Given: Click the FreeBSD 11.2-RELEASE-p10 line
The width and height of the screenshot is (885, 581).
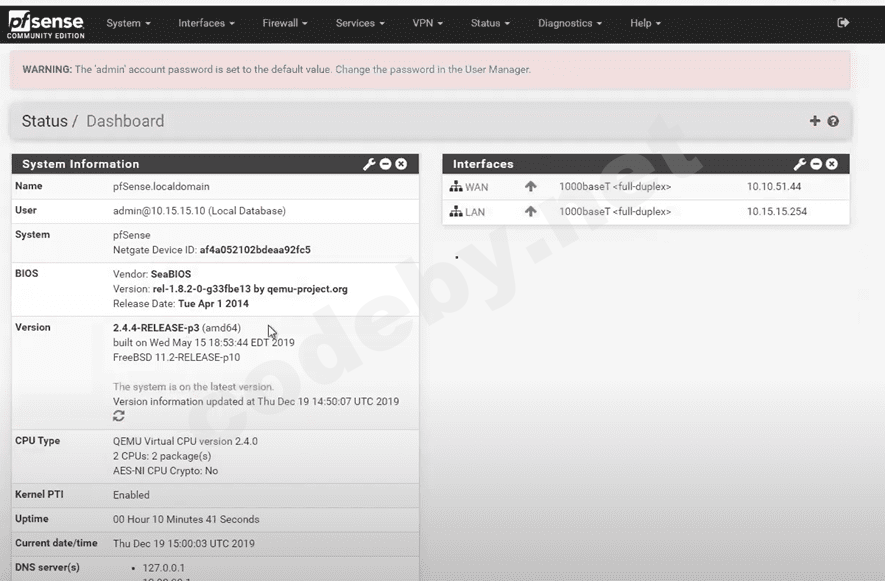Looking at the screenshot, I should point(177,357).
